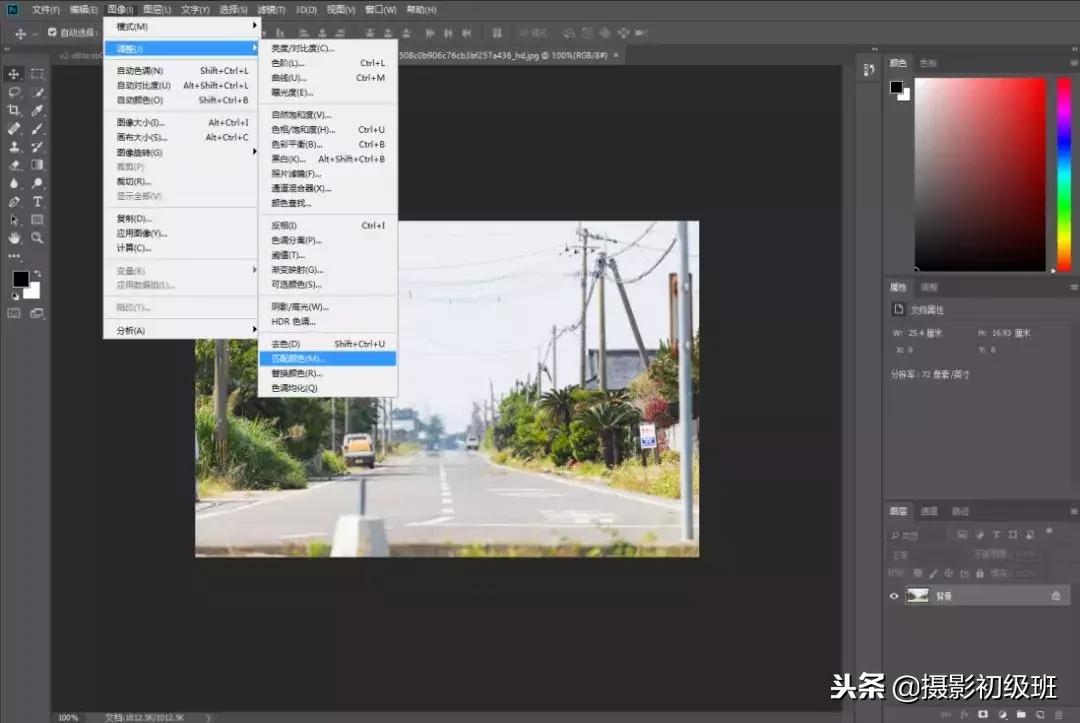Select the Quick Selection tool
This screenshot has height=723, width=1080.
(37, 92)
